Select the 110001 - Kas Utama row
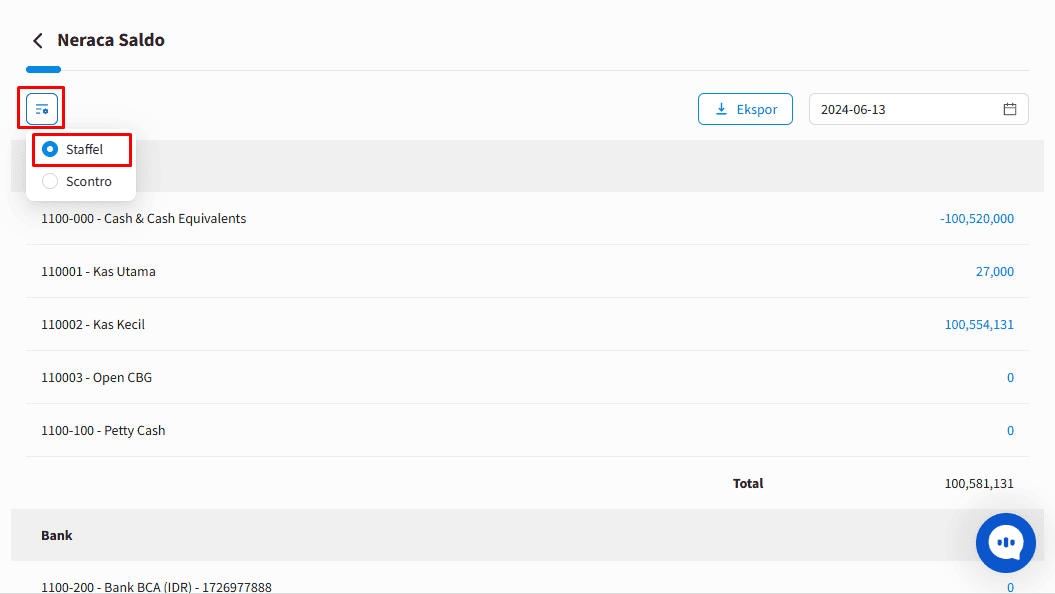 [528, 272]
